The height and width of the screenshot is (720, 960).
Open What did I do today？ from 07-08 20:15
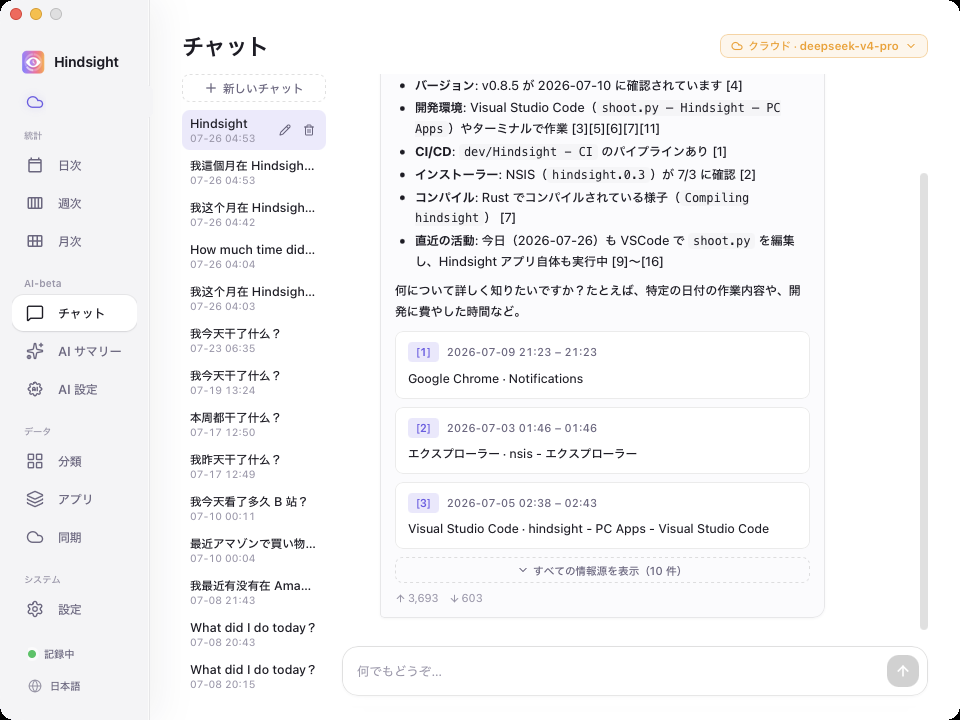pyautogui.click(x=253, y=677)
